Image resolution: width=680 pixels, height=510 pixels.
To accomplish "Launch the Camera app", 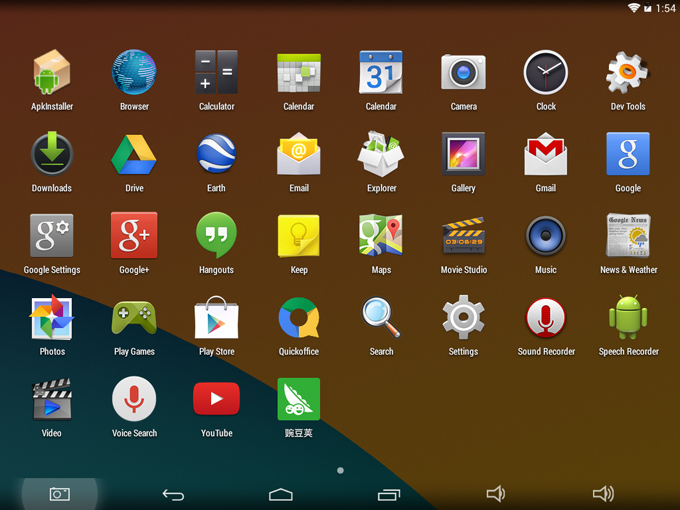I will (463, 72).
